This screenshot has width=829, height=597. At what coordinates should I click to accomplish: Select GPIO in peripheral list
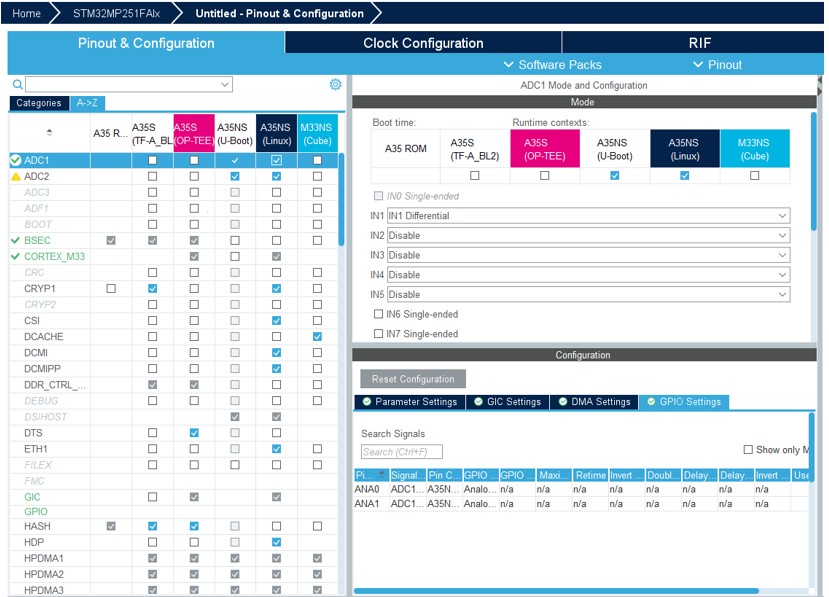pos(35,512)
